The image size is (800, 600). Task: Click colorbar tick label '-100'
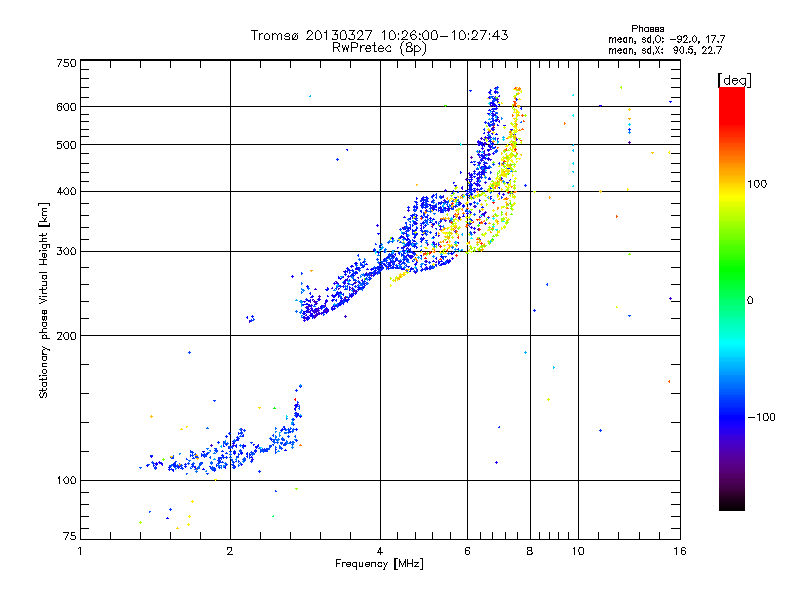coord(762,417)
